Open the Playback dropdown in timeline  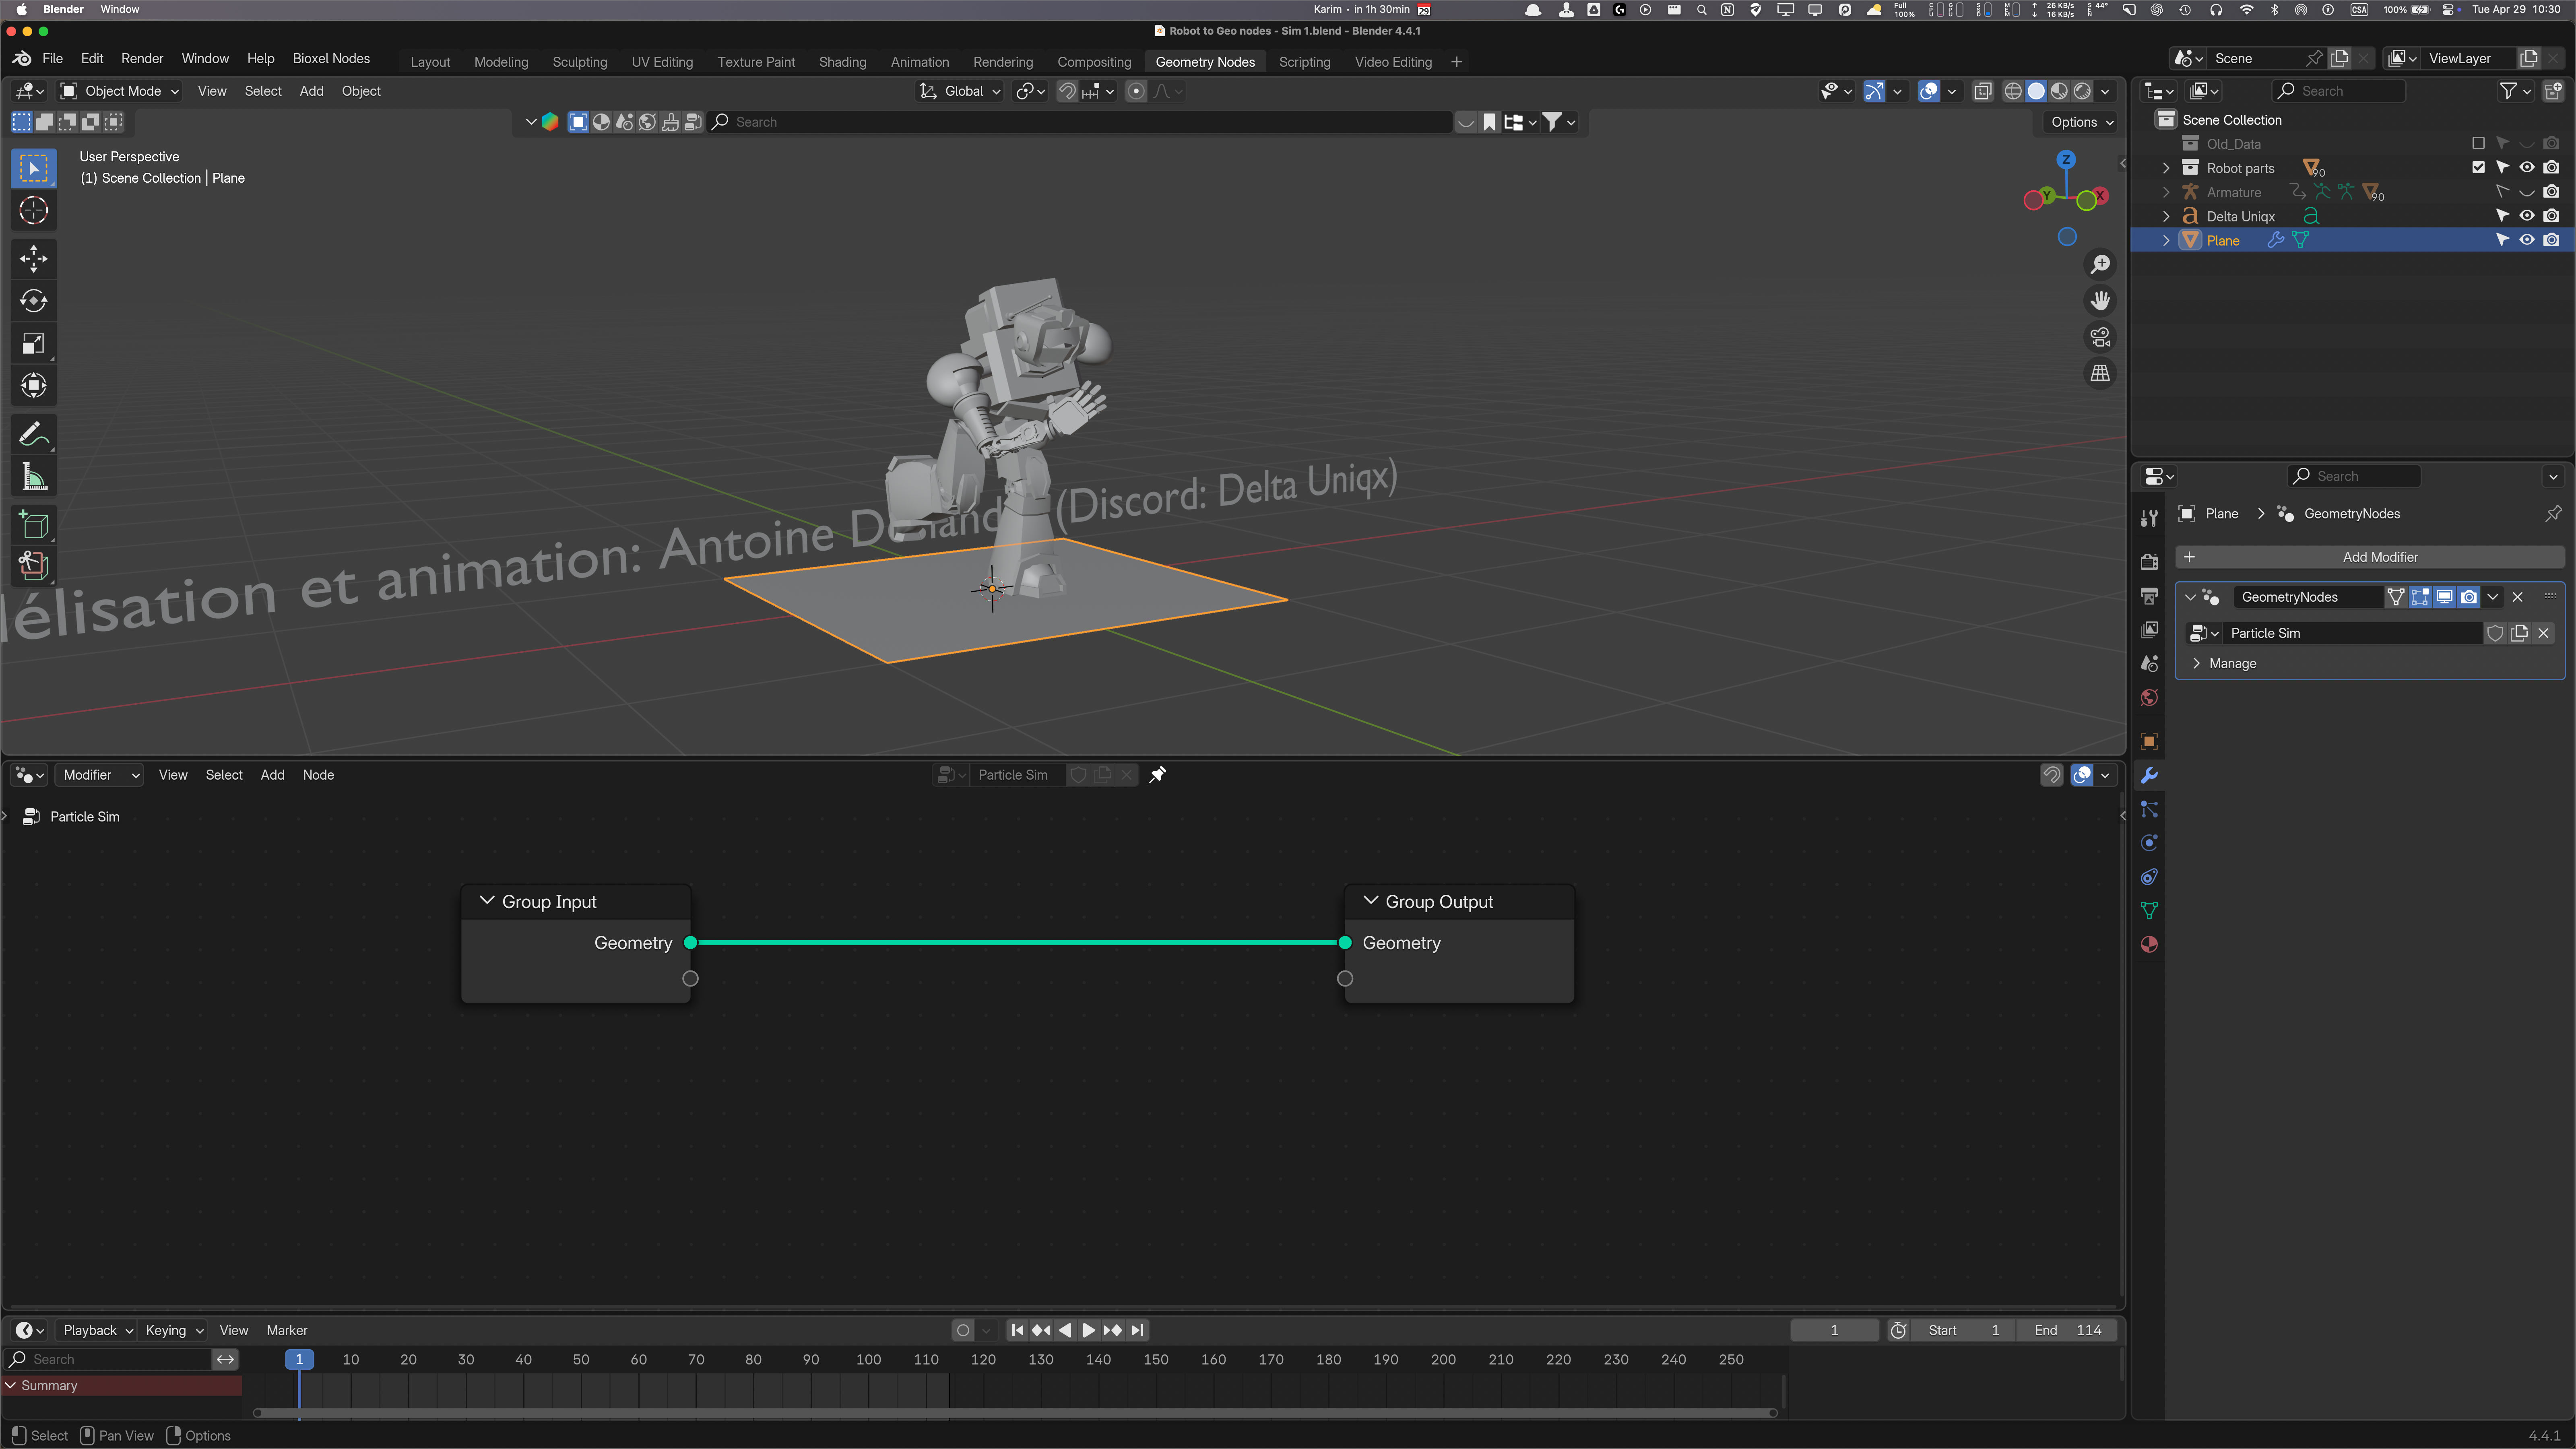point(97,1330)
